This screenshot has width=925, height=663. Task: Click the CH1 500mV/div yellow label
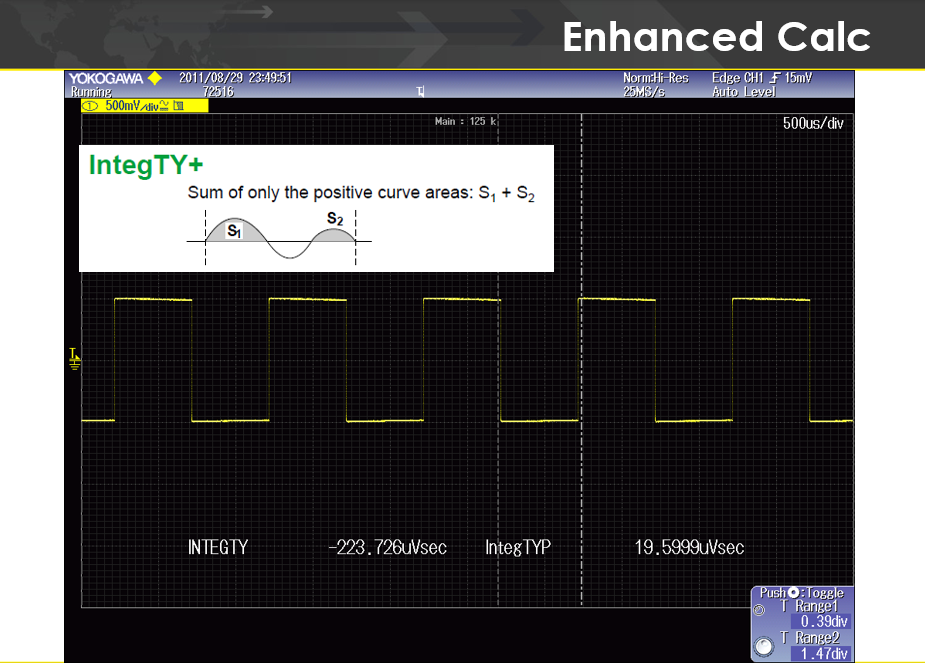(137, 105)
